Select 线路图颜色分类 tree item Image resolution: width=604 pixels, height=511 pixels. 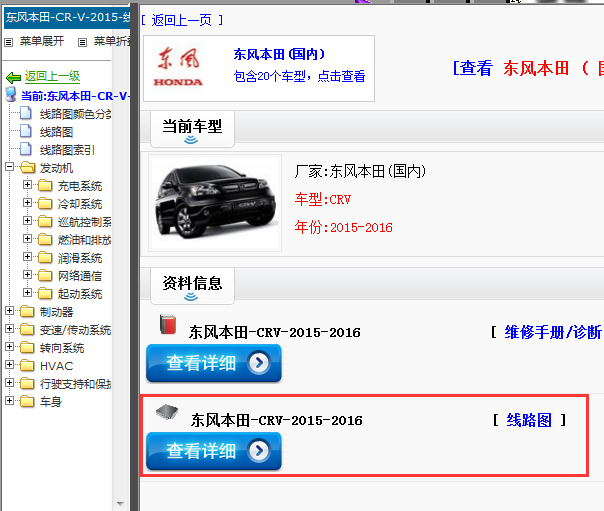click(76, 114)
